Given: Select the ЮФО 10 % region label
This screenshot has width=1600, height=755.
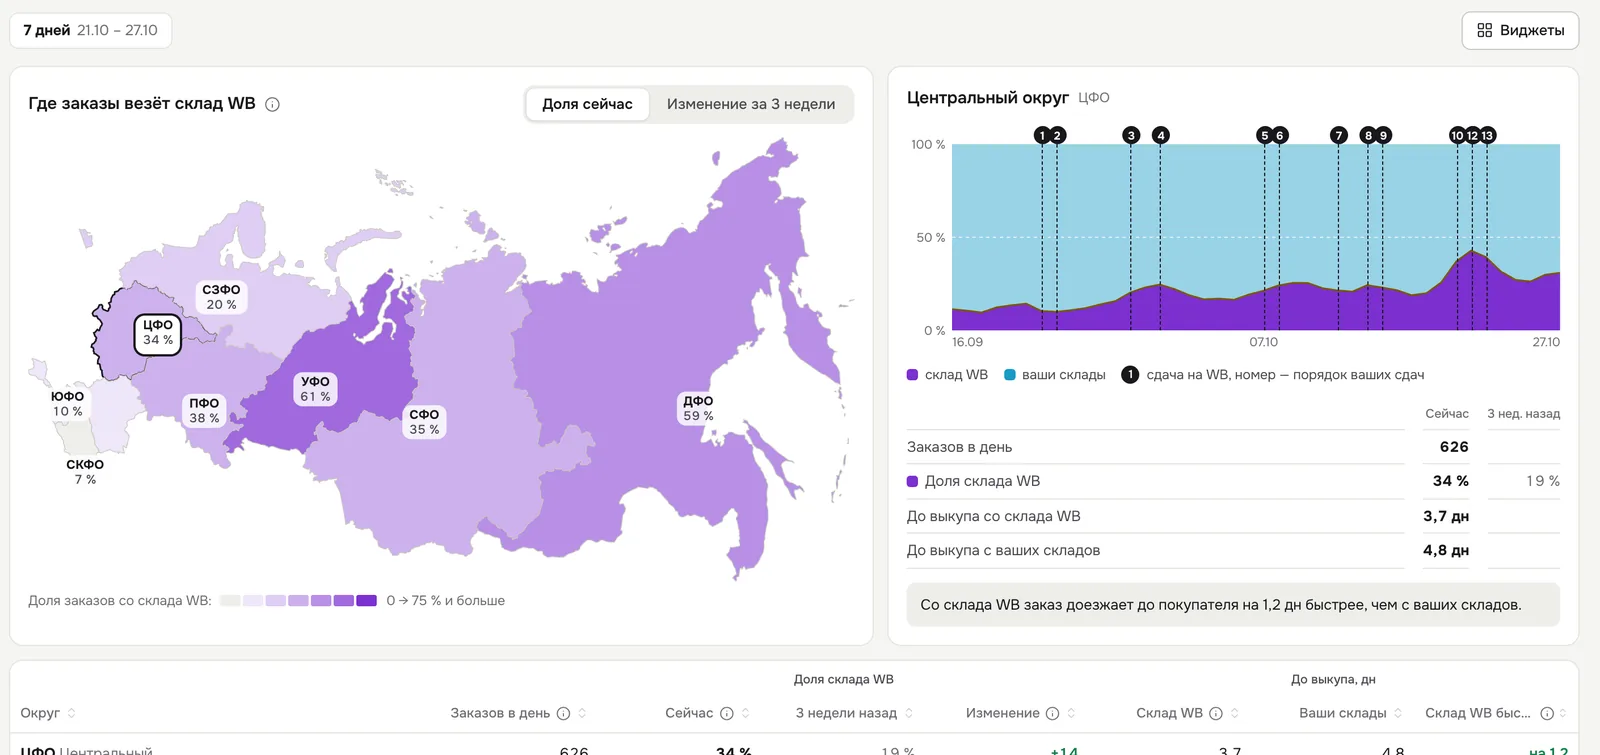Looking at the screenshot, I should coord(68,404).
